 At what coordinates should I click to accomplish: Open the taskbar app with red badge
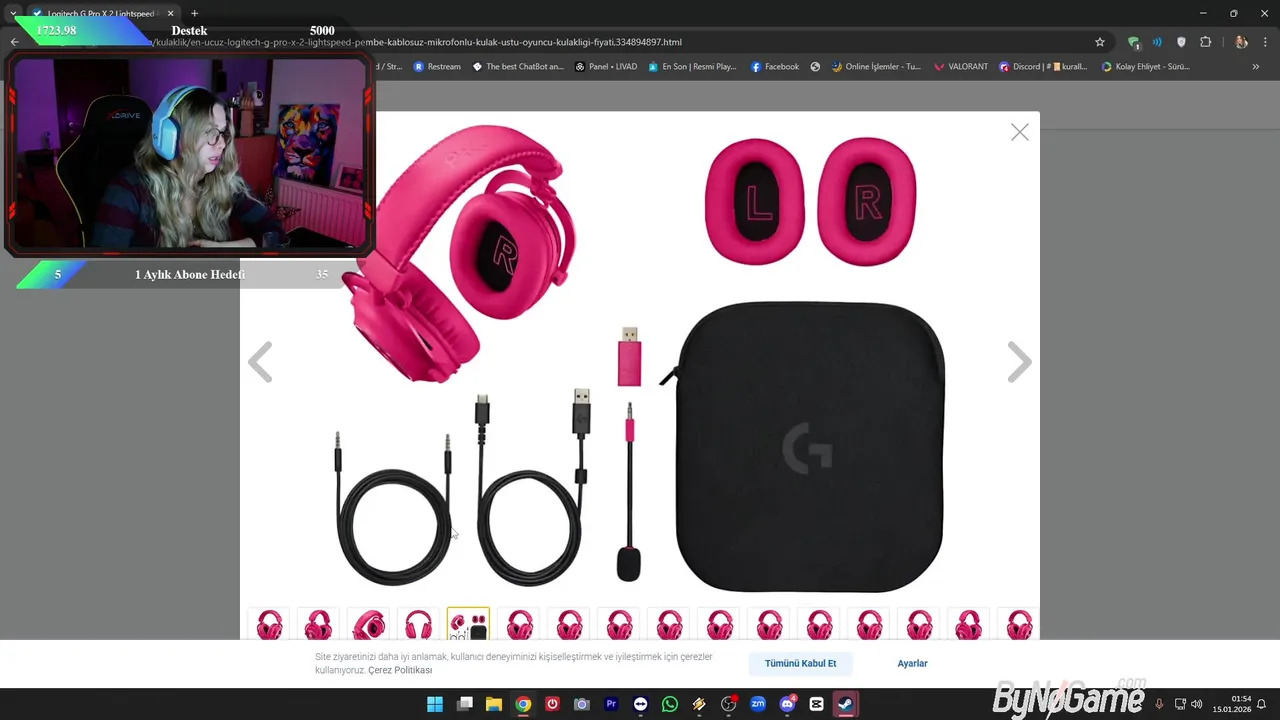tap(729, 704)
